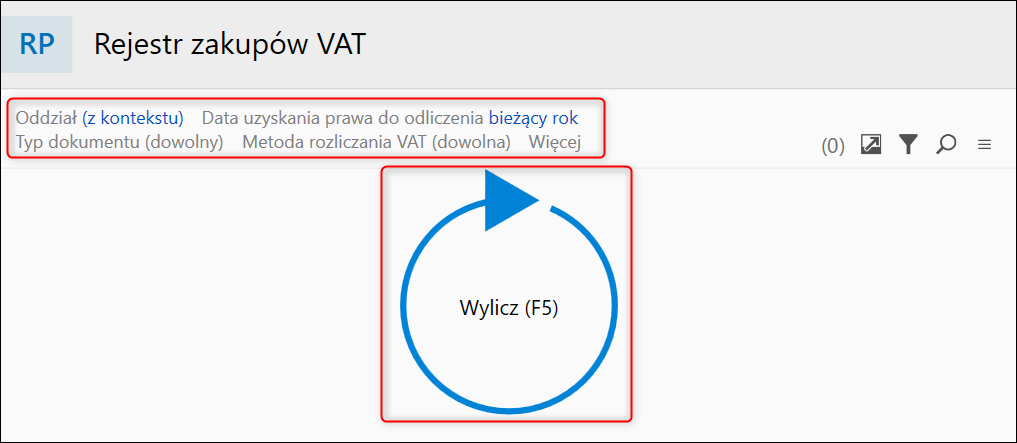Click the pop-out expand view icon
This screenshot has height=443, width=1017.
pos(871,145)
